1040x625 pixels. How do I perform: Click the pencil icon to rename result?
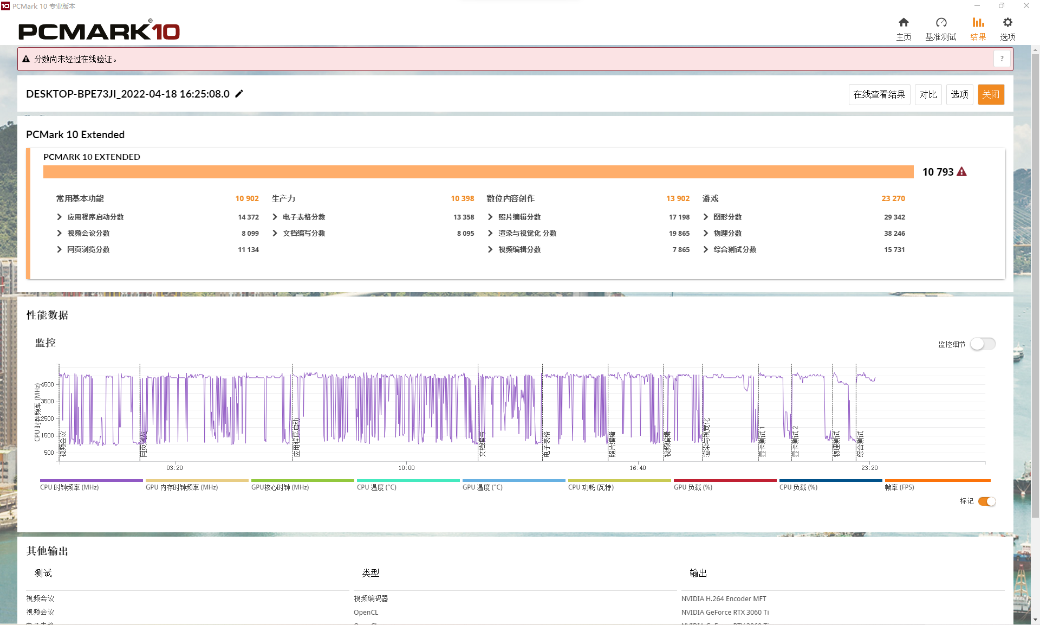(x=239, y=94)
